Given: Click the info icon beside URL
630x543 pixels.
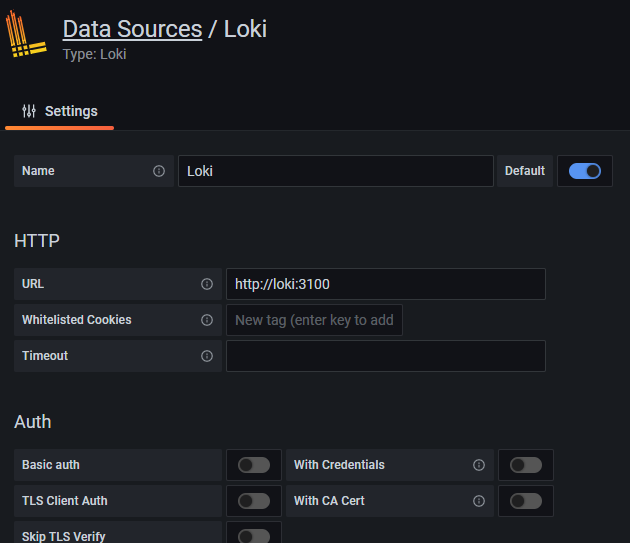Looking at the screenshot, I should point(207,284).
